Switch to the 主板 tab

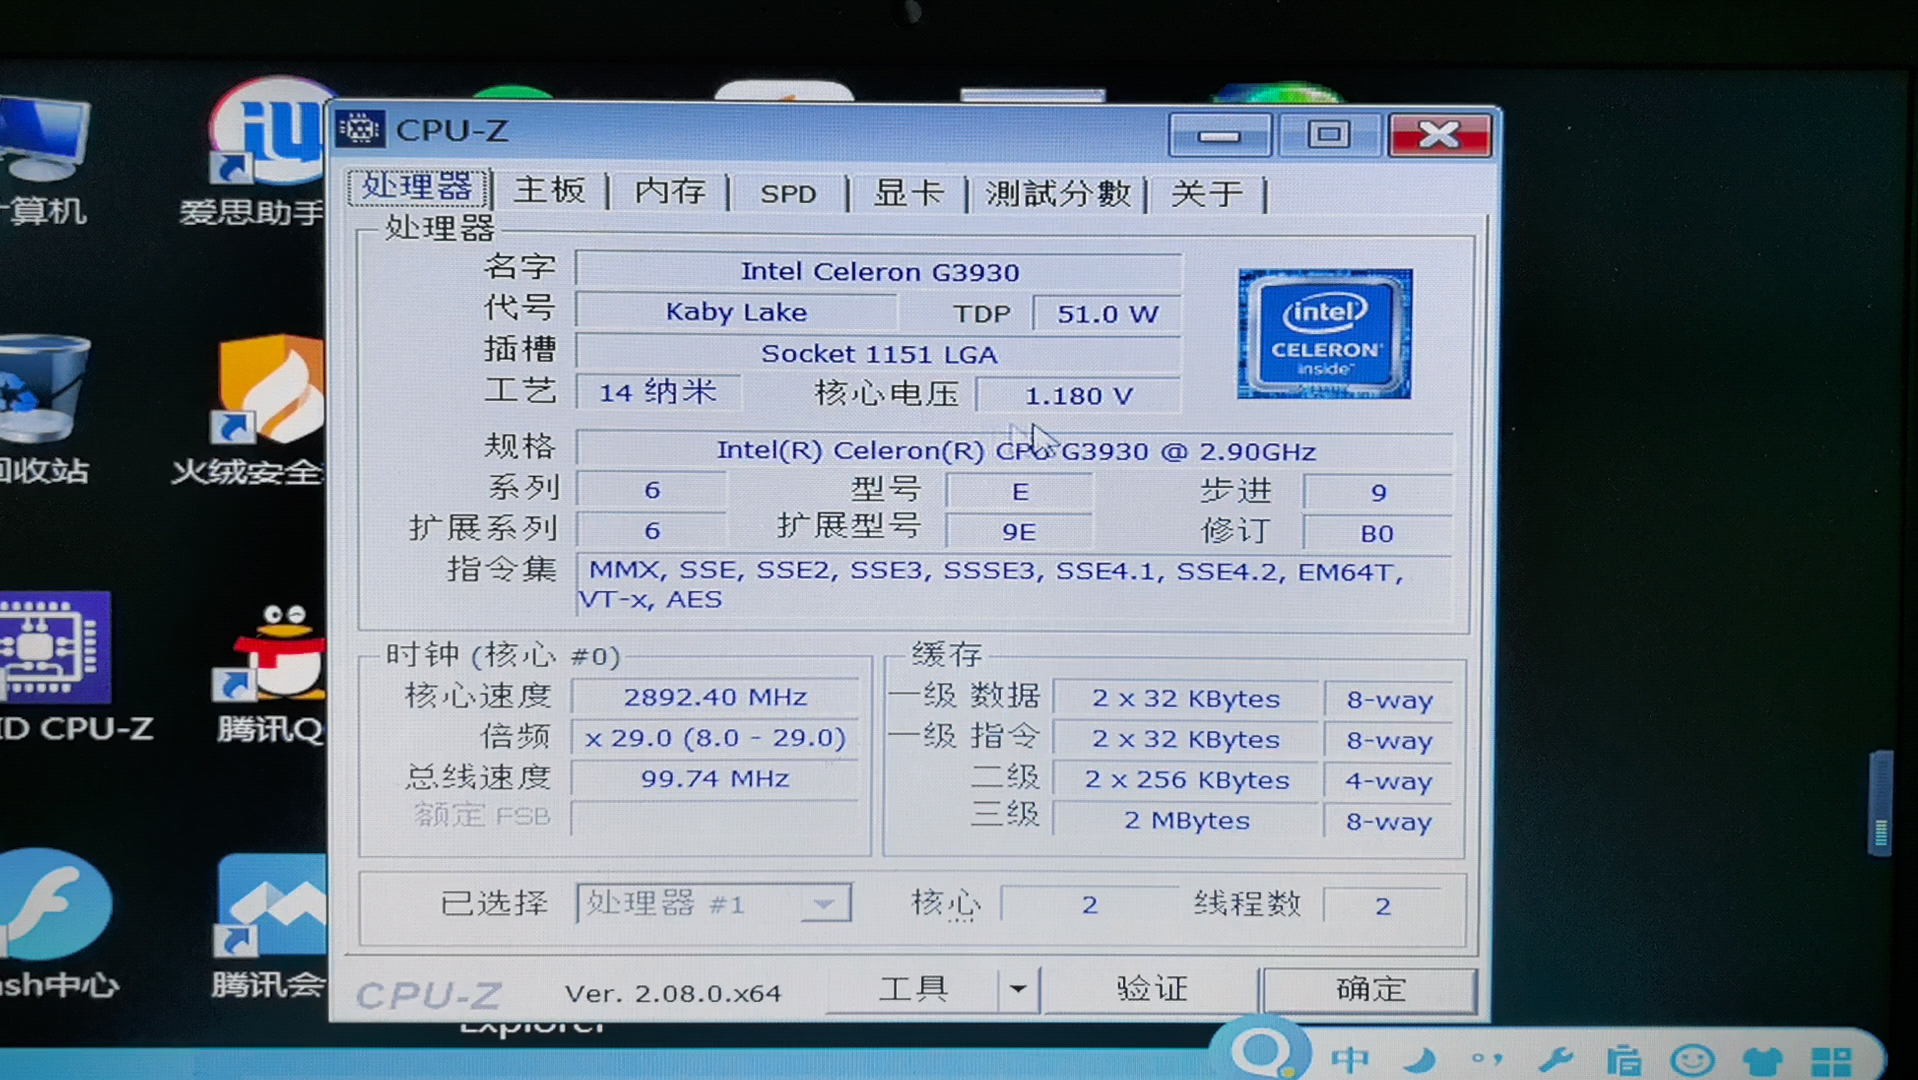549,191
